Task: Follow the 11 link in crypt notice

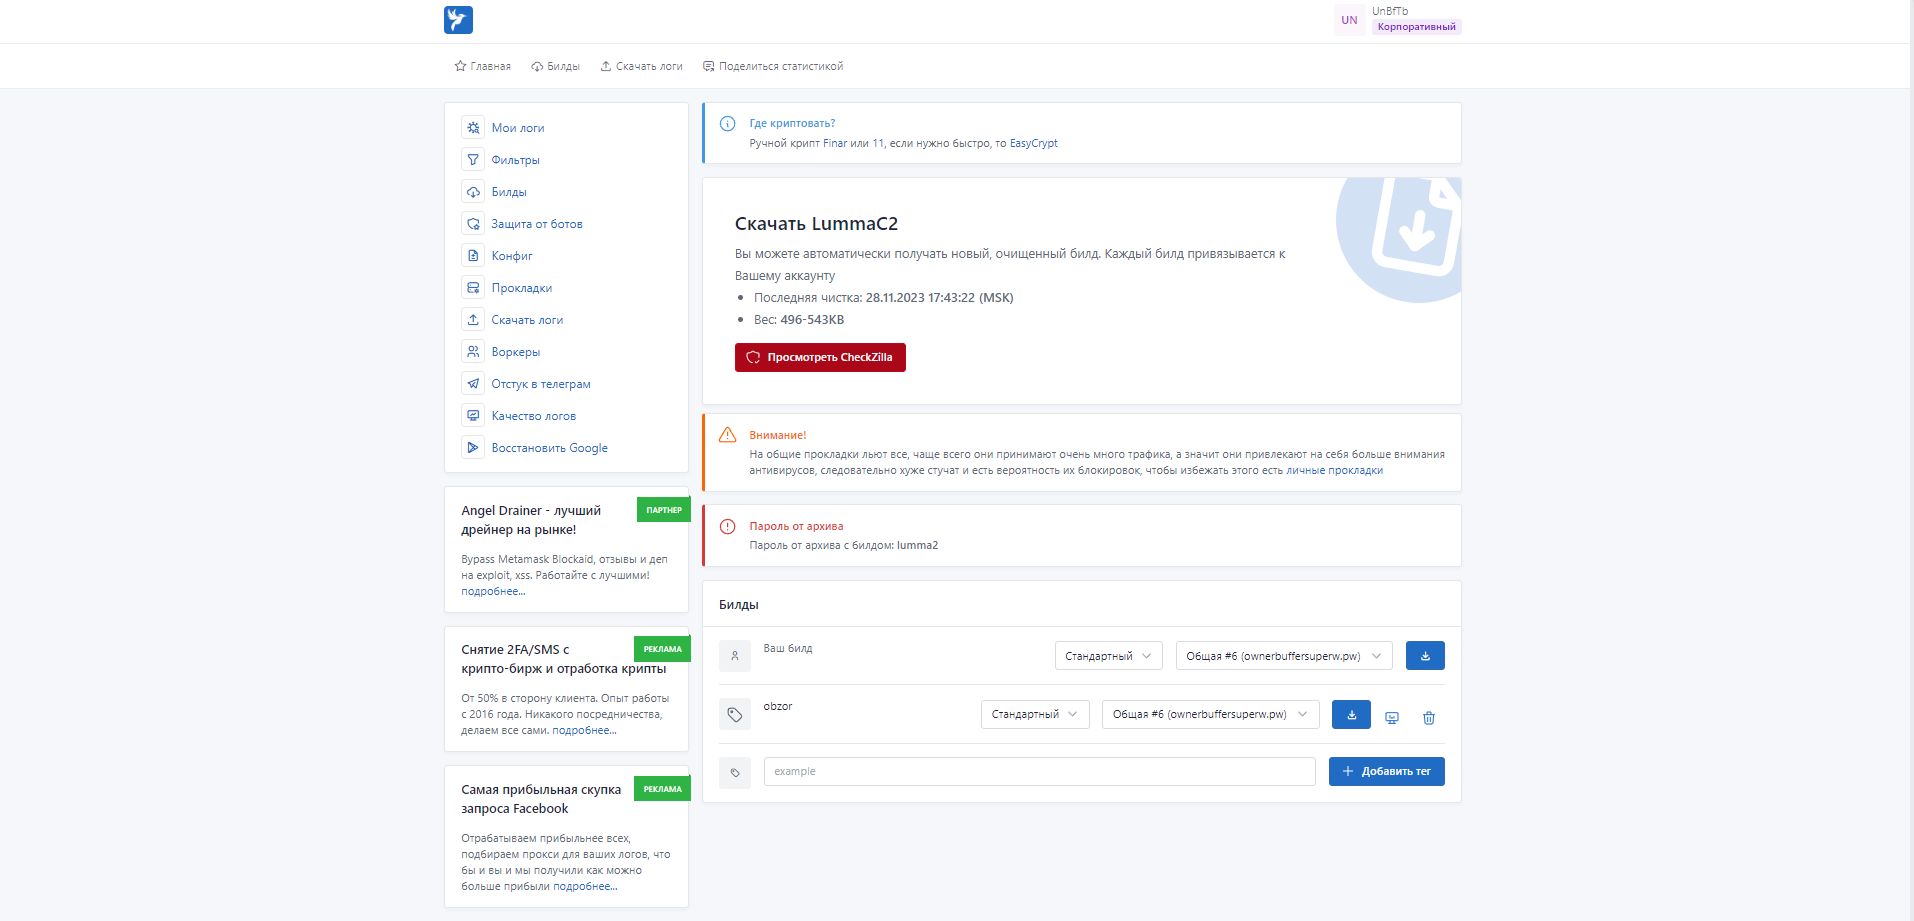Action: pos(878,144)
